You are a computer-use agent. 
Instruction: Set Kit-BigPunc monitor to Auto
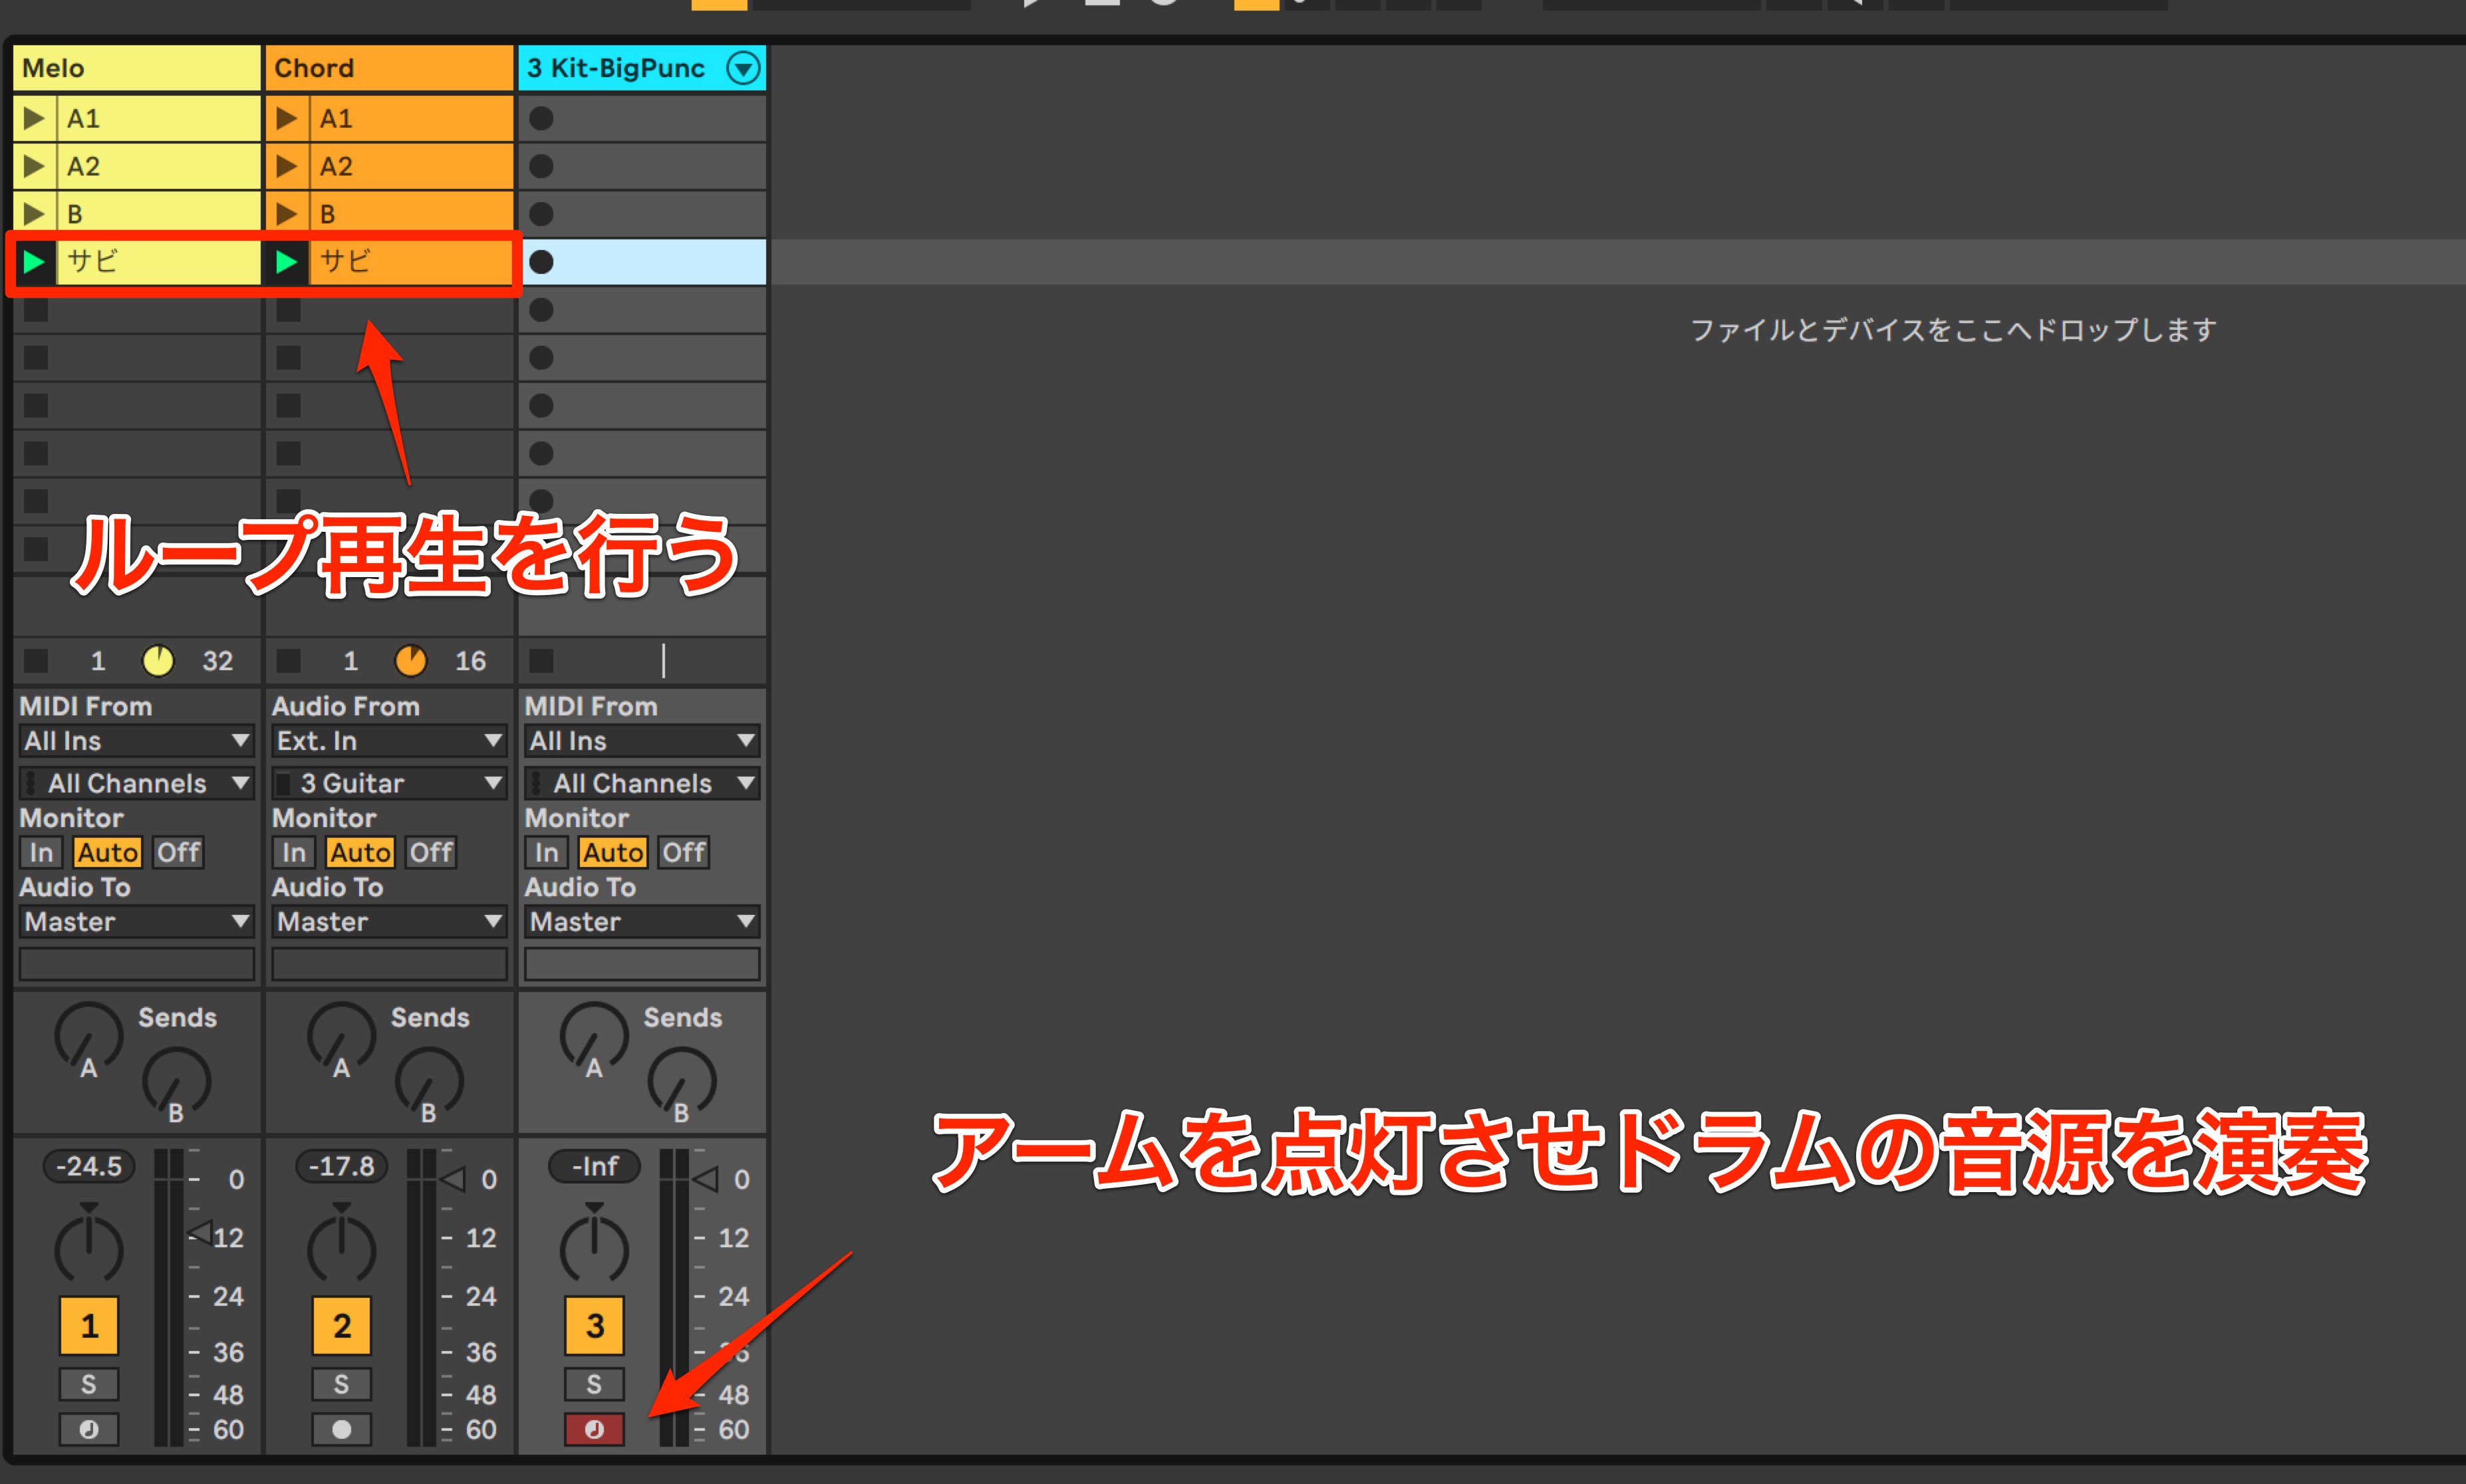pos(614,853)
